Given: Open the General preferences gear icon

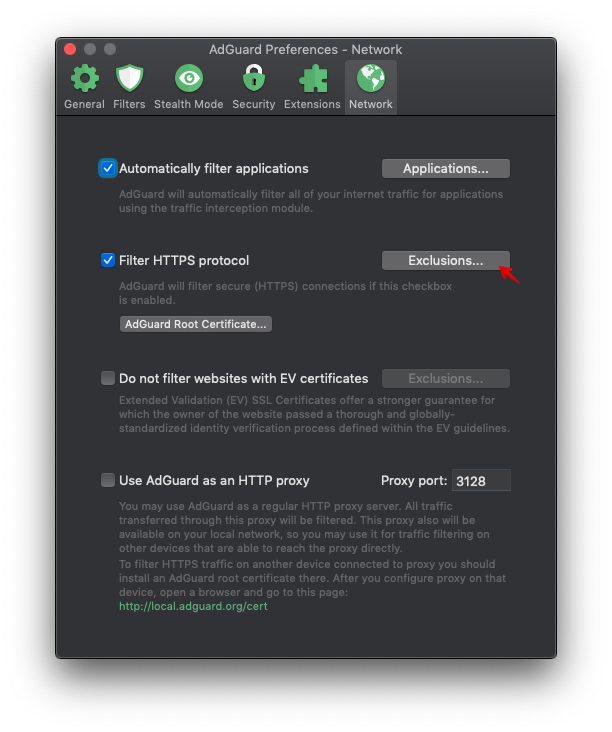Looking at the screenshot, I should tap(84, 79).
